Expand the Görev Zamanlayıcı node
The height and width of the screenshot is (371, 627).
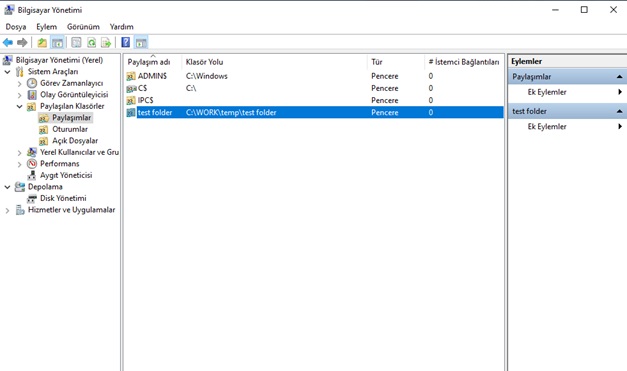(x=19, y=84)
